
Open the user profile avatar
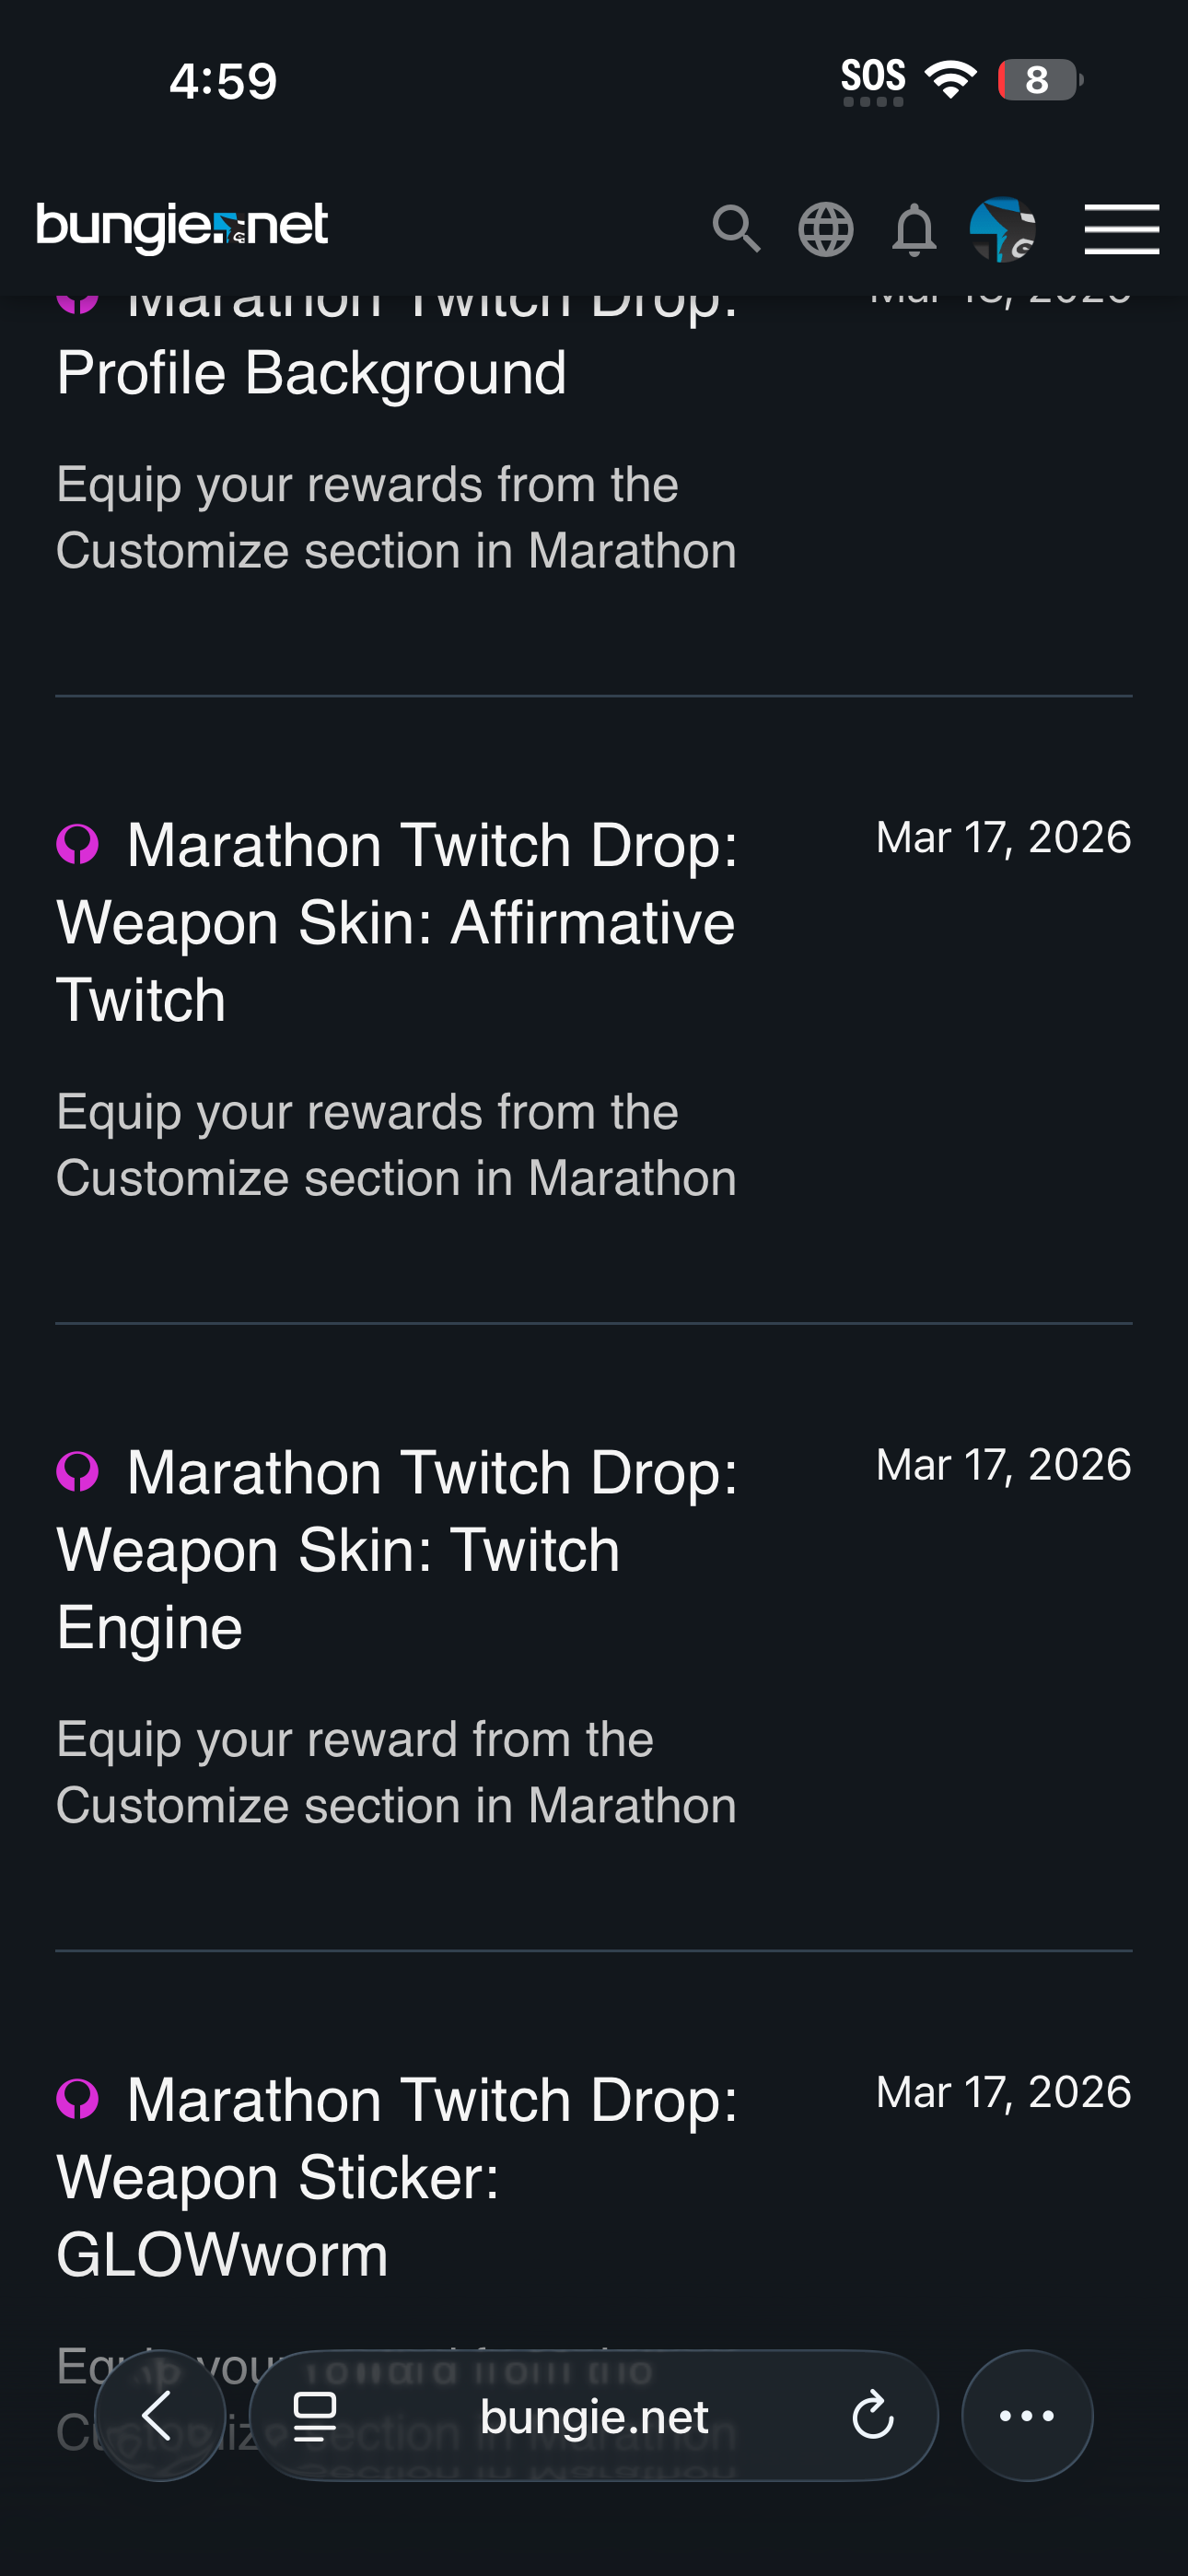[x=1002, y=229]
